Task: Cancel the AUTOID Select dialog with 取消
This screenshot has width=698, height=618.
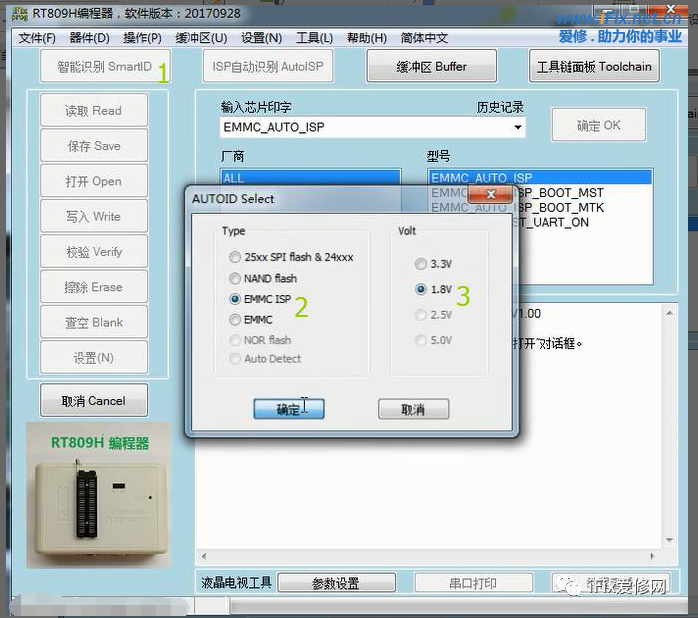Action: pyautogui.click(x=414, y=409)
